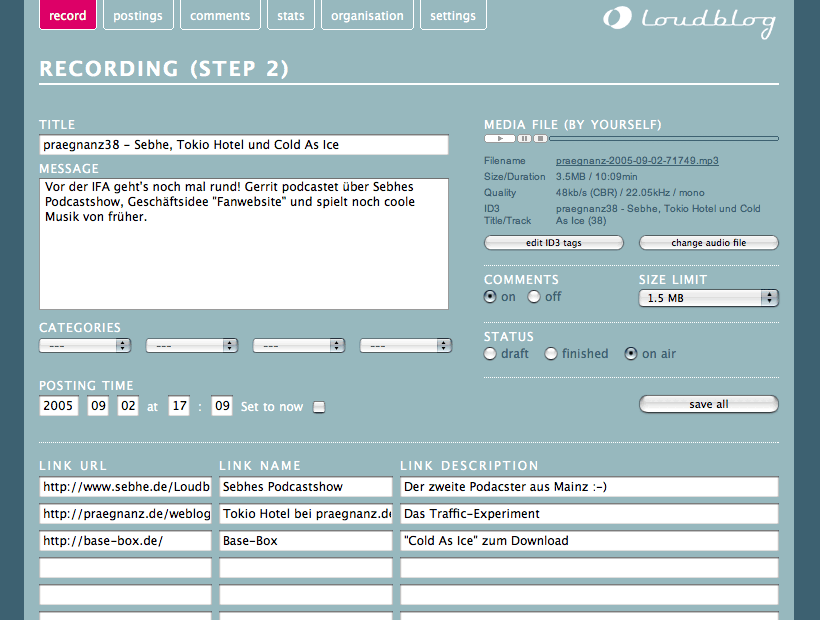
Task: Switch to the postings tab
Action: point(138,15)
